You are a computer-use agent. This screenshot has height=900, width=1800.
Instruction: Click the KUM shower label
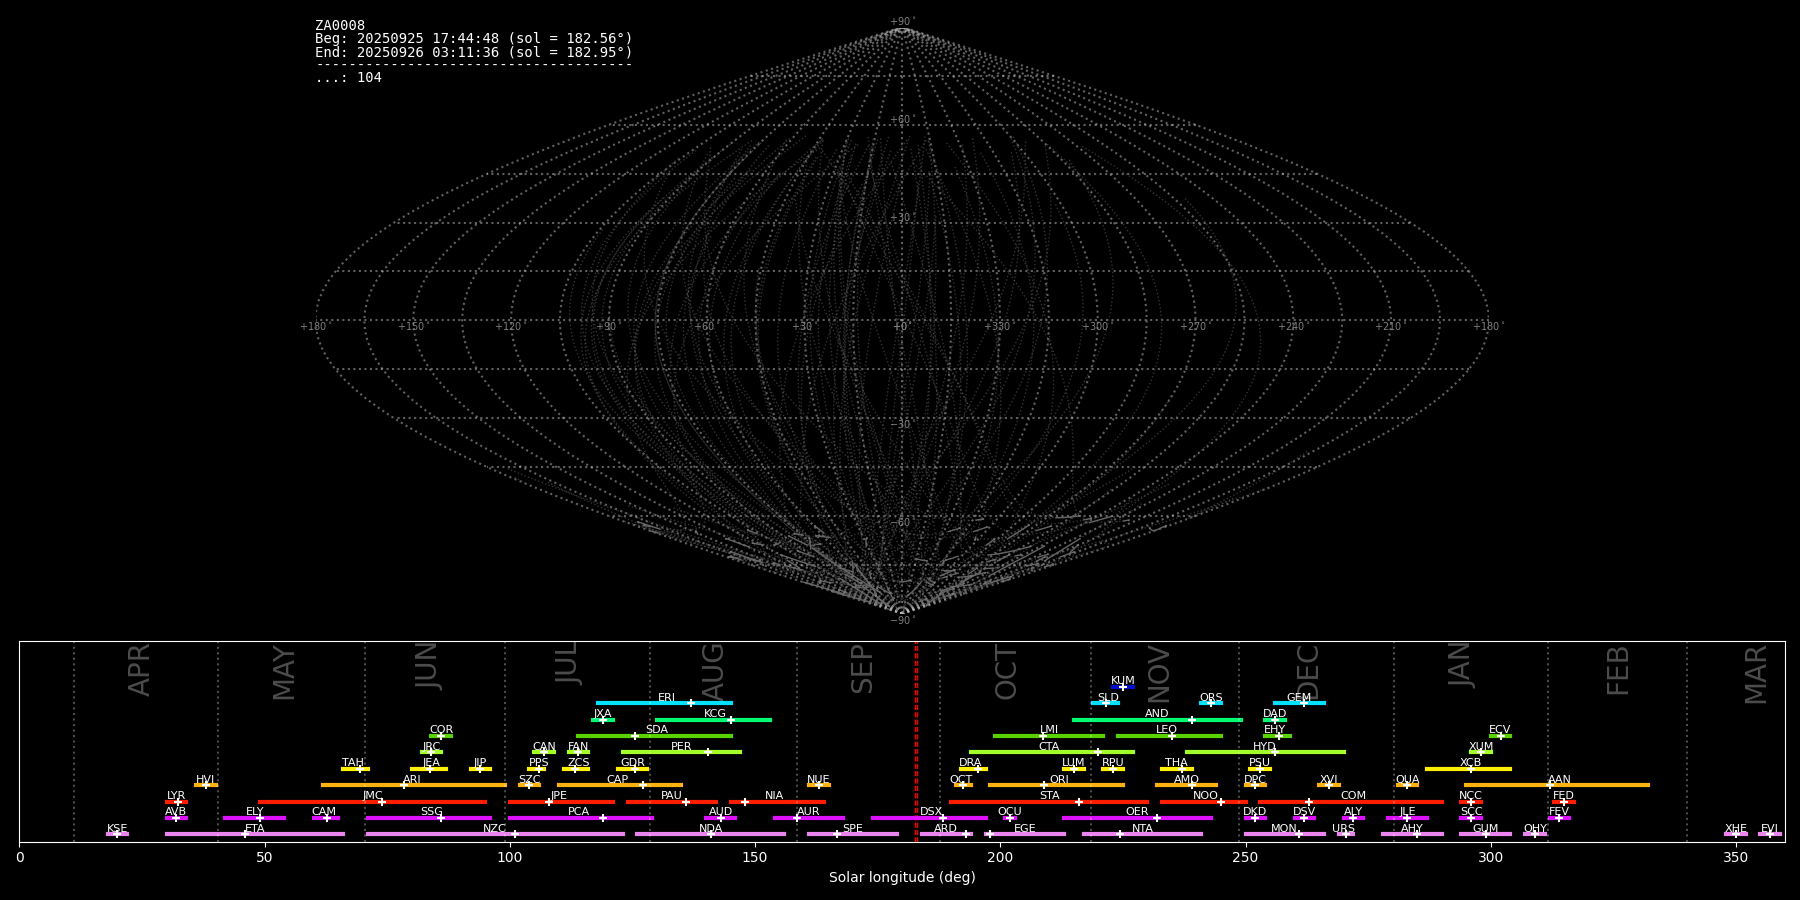pos(1123,681)
